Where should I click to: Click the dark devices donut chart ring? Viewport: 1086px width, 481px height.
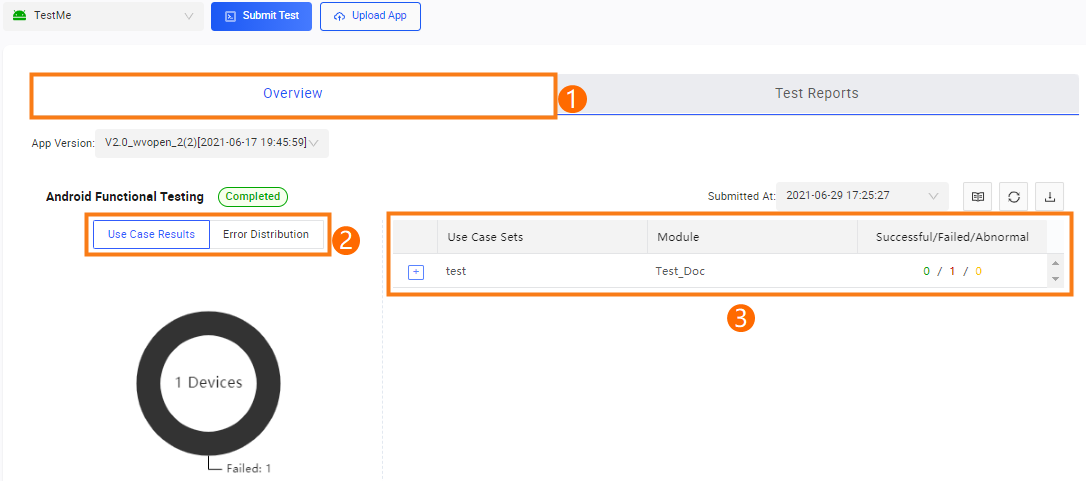tap(148, 382)
